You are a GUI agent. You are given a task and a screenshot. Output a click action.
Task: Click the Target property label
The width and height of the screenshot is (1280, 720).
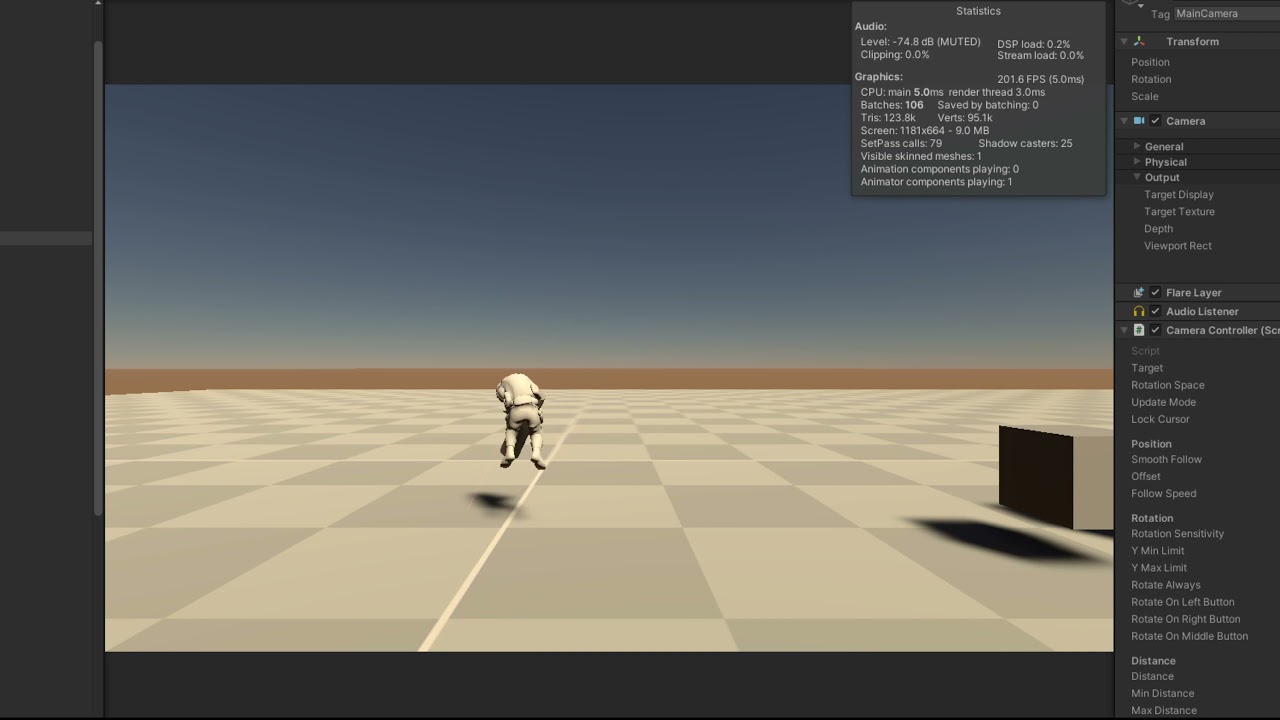(1147, 368)
